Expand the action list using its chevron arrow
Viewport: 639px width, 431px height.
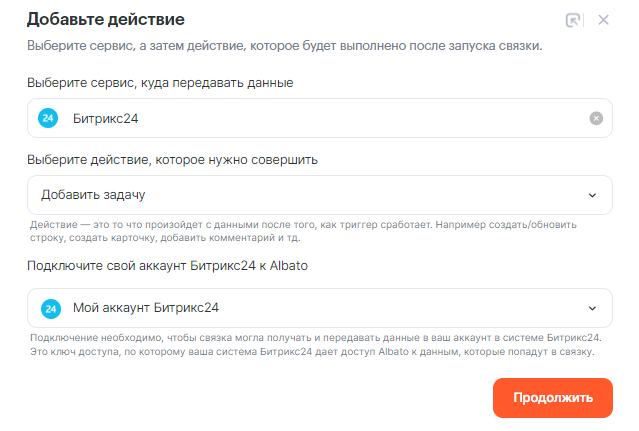coord(592,195)
